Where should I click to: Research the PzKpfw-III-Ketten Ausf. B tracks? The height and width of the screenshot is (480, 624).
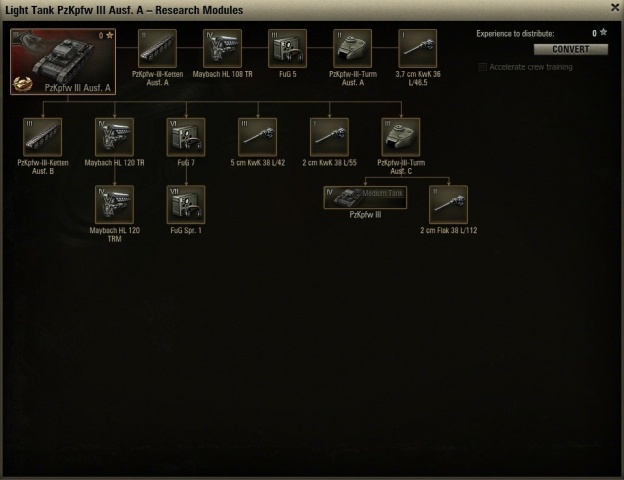point(43,137)
